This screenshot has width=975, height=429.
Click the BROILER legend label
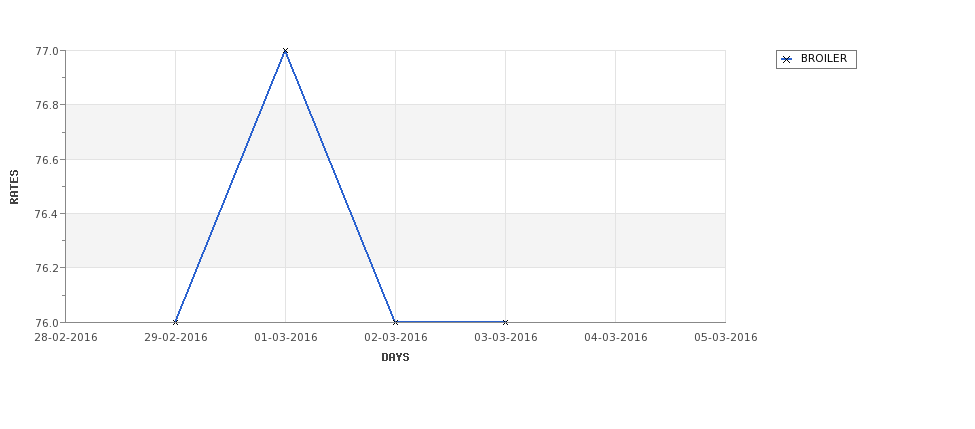(824, 58)
